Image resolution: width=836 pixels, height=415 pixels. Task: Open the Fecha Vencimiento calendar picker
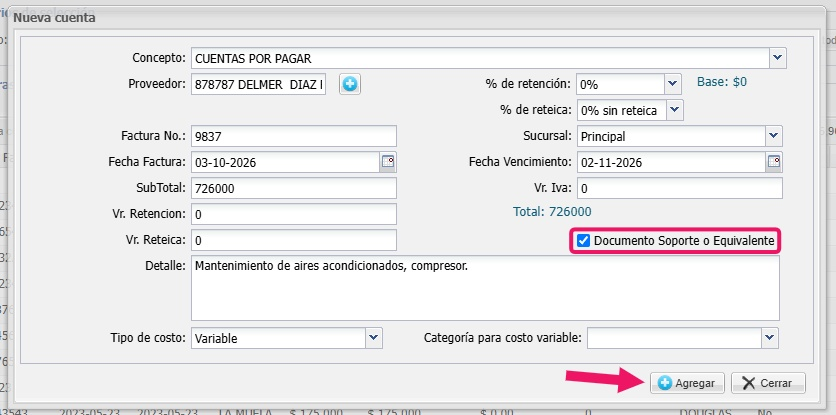[774, 162]
